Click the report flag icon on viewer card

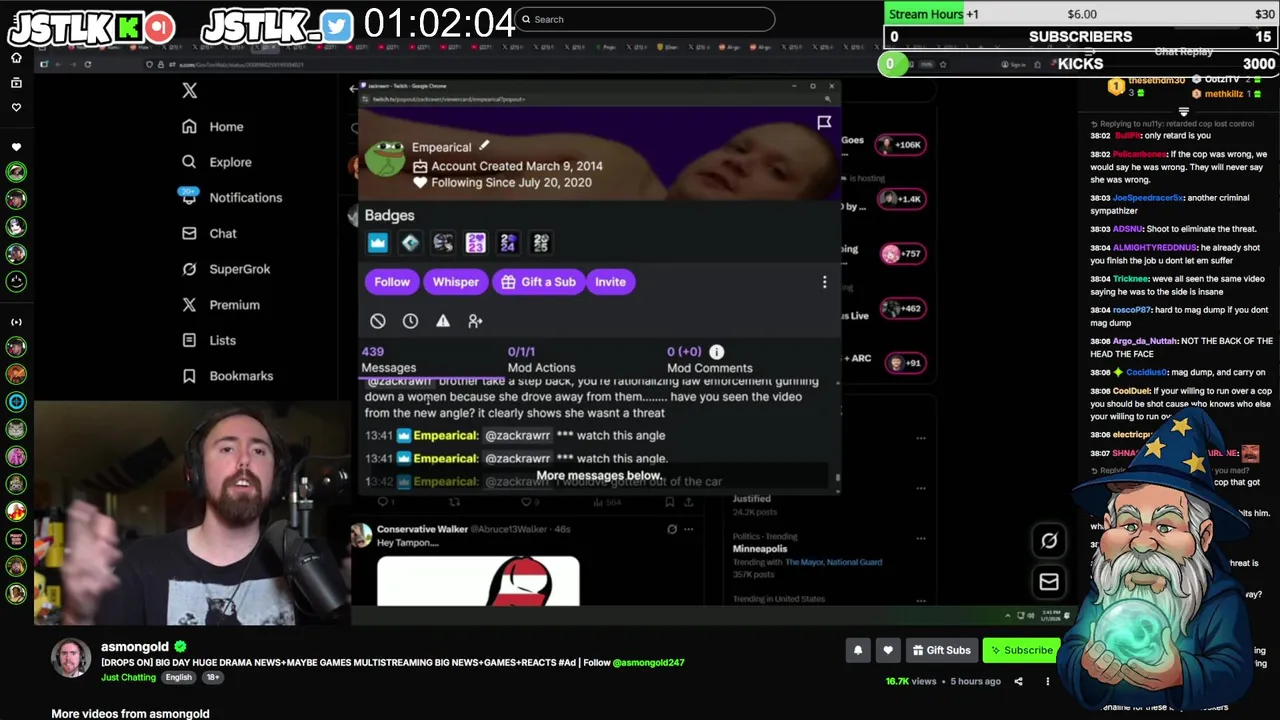pos(824,122)
